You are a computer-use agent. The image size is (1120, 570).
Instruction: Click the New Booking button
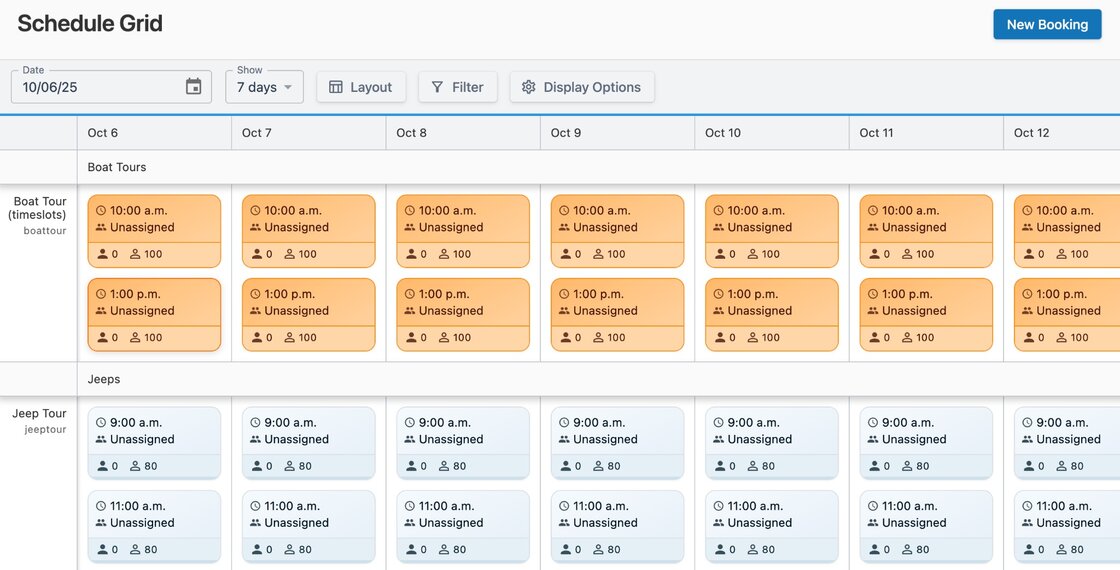[1046, 25]
